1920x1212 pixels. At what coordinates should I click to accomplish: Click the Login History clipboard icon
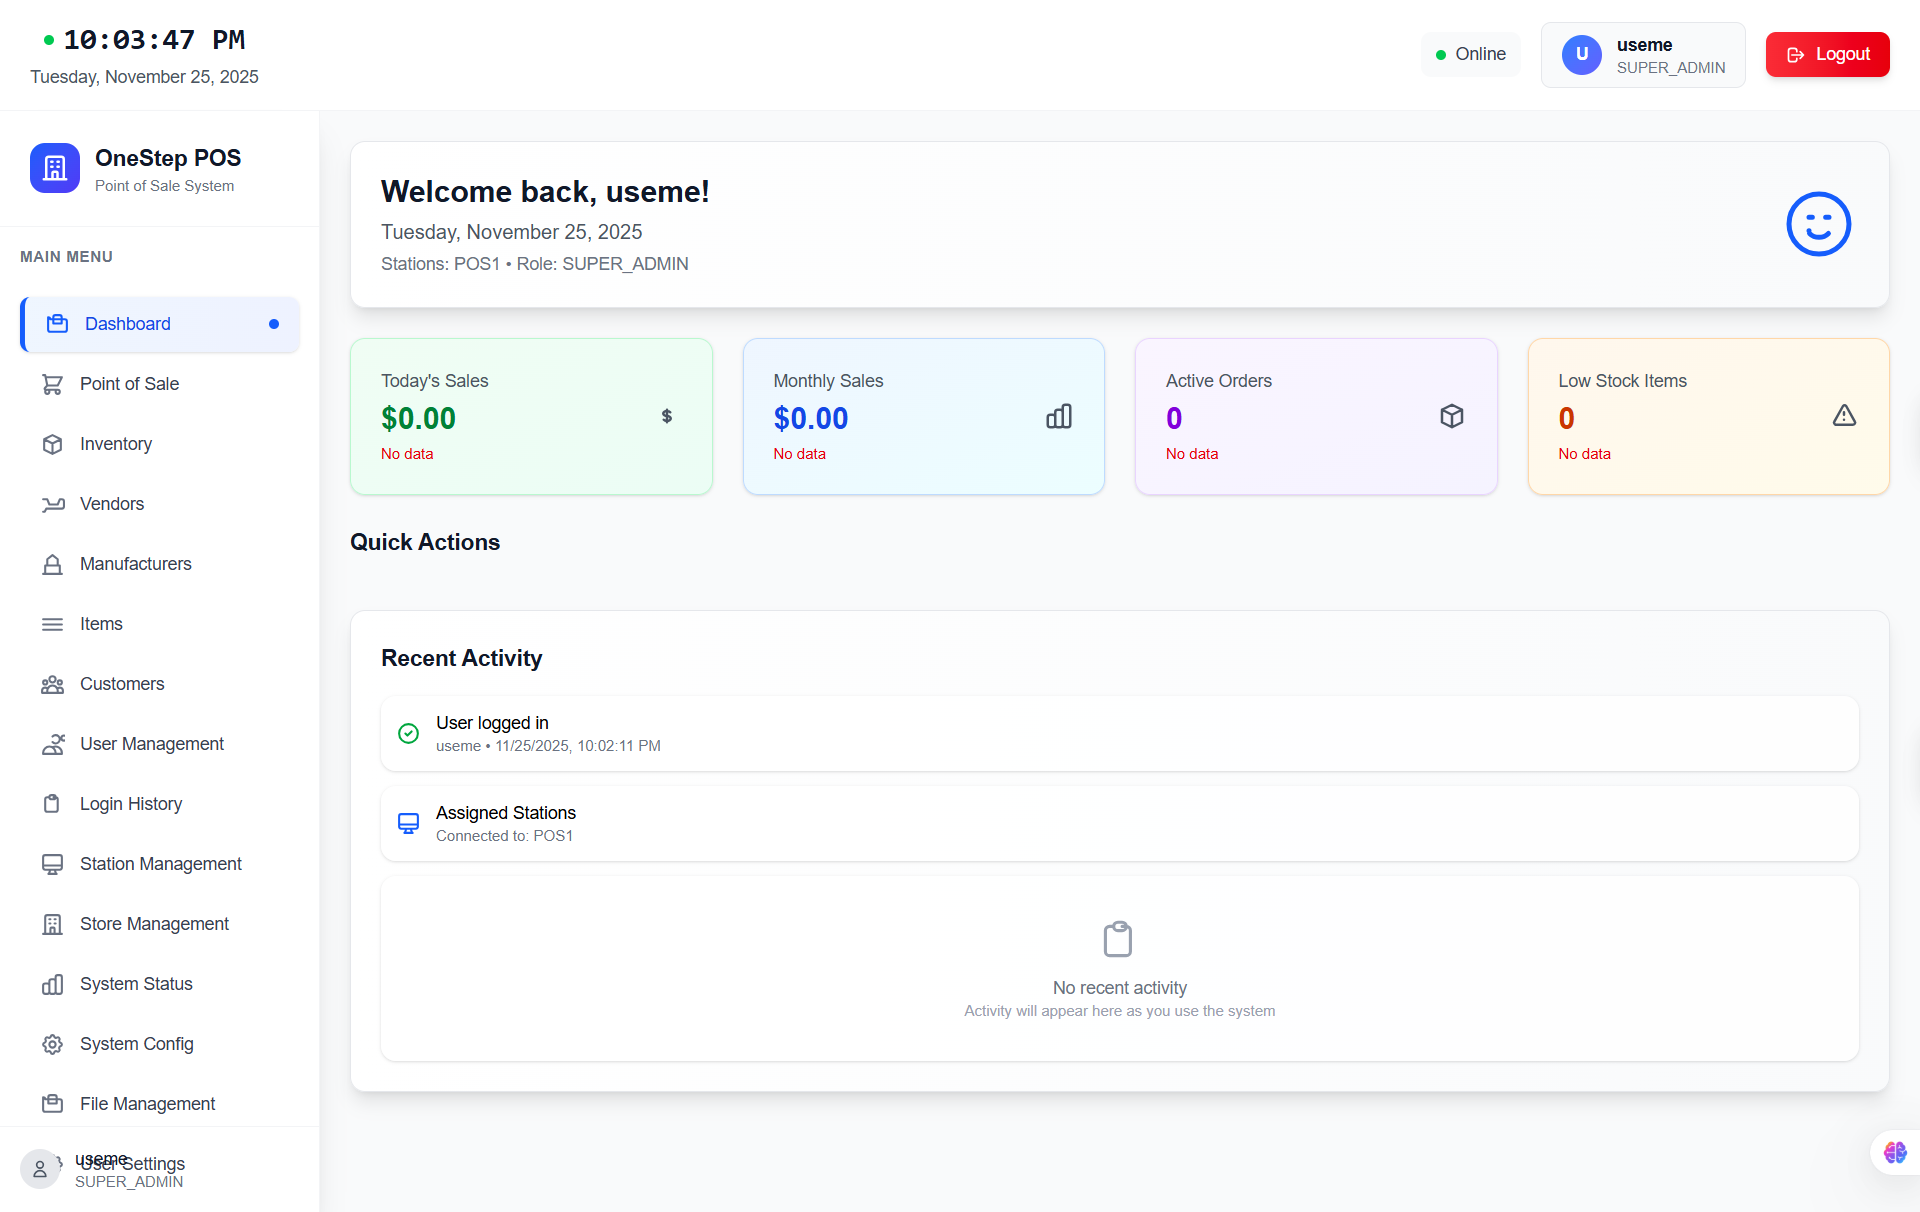point(54,804)
